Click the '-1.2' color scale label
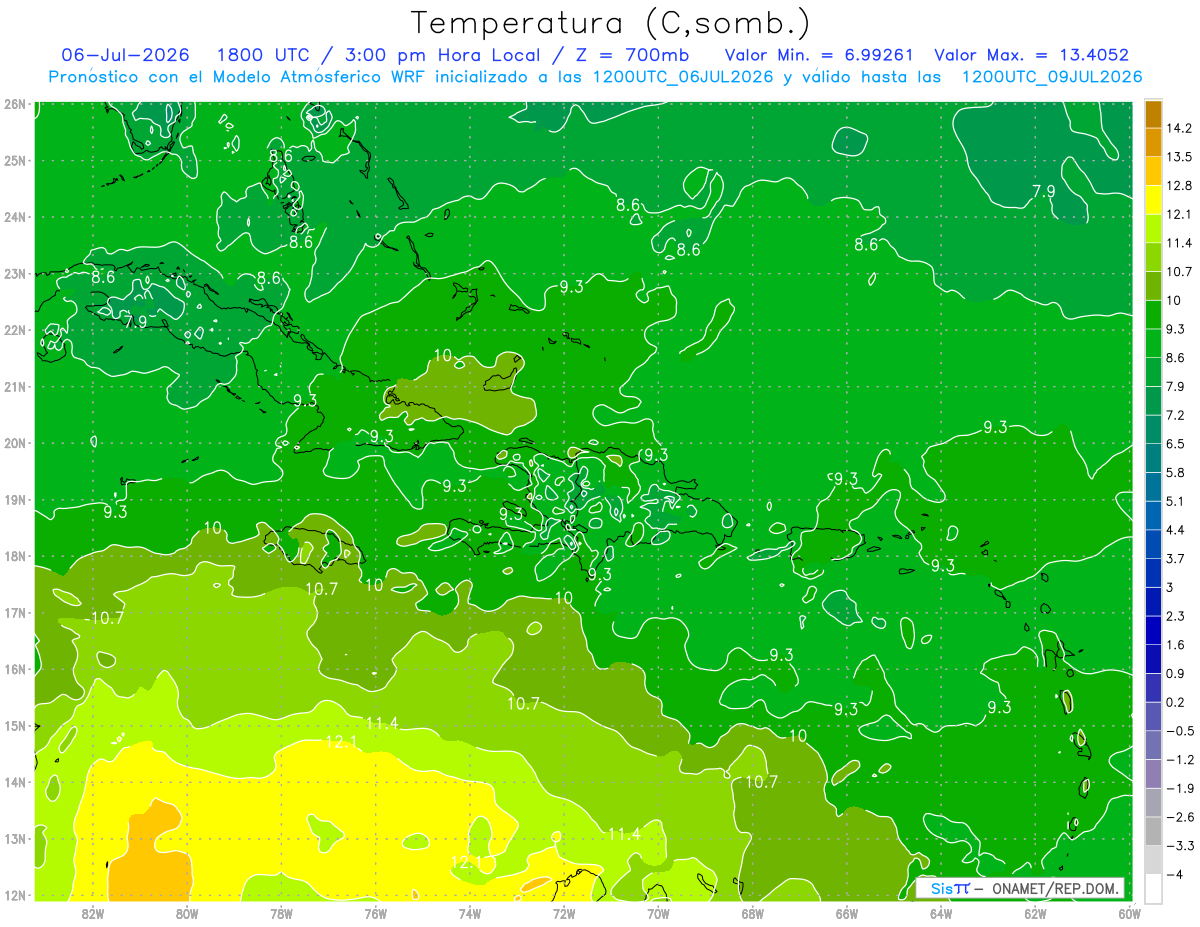This screenshot has height=927, width=1200. pos(1180,759)
